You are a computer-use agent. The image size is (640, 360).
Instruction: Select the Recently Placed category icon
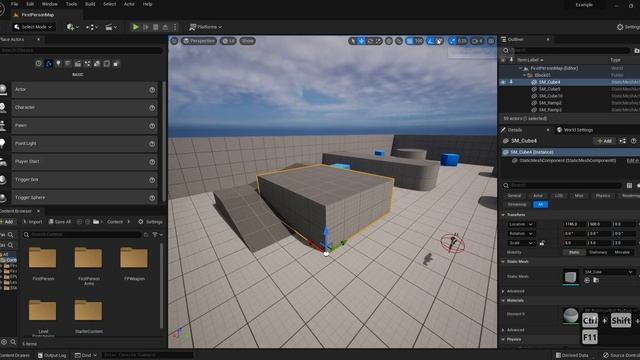coord(38,64)
